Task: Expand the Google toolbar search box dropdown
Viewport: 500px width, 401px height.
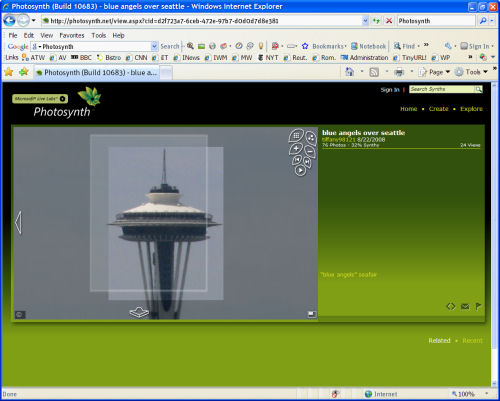Action: [154, 46]
